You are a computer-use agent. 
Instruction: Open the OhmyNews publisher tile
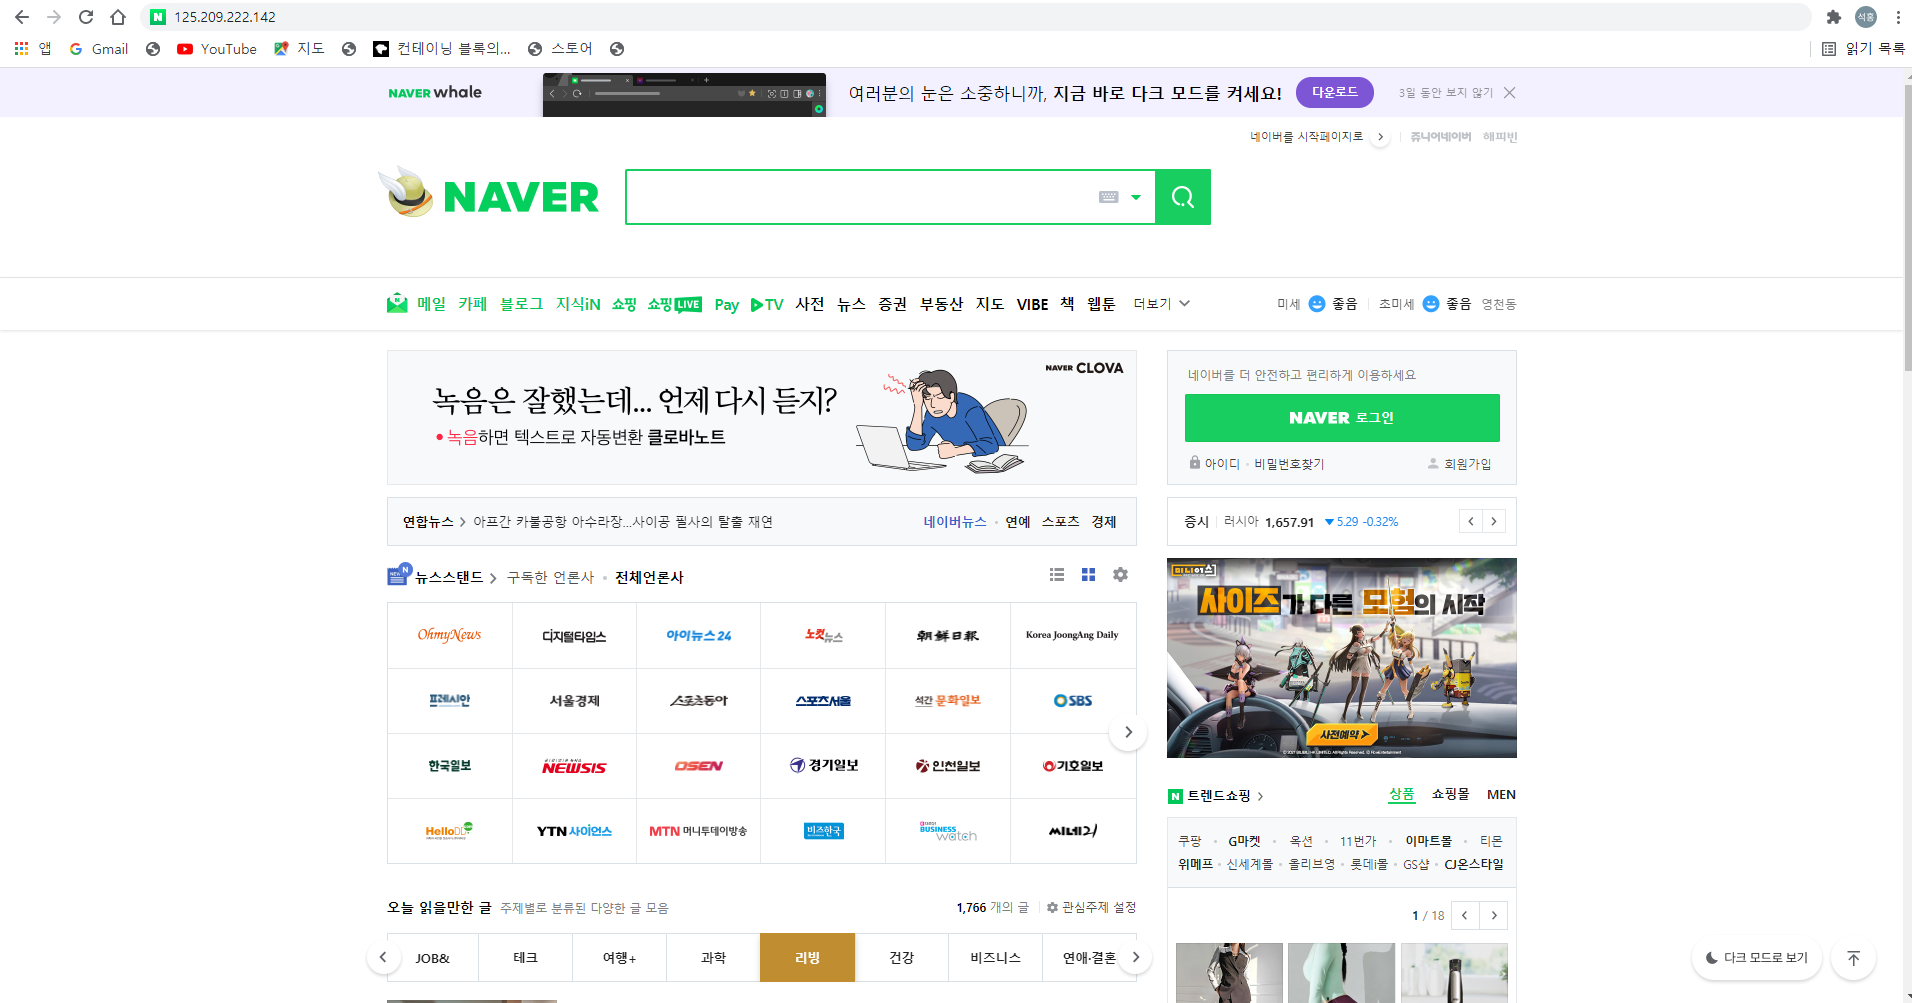(x=450, y=635)
